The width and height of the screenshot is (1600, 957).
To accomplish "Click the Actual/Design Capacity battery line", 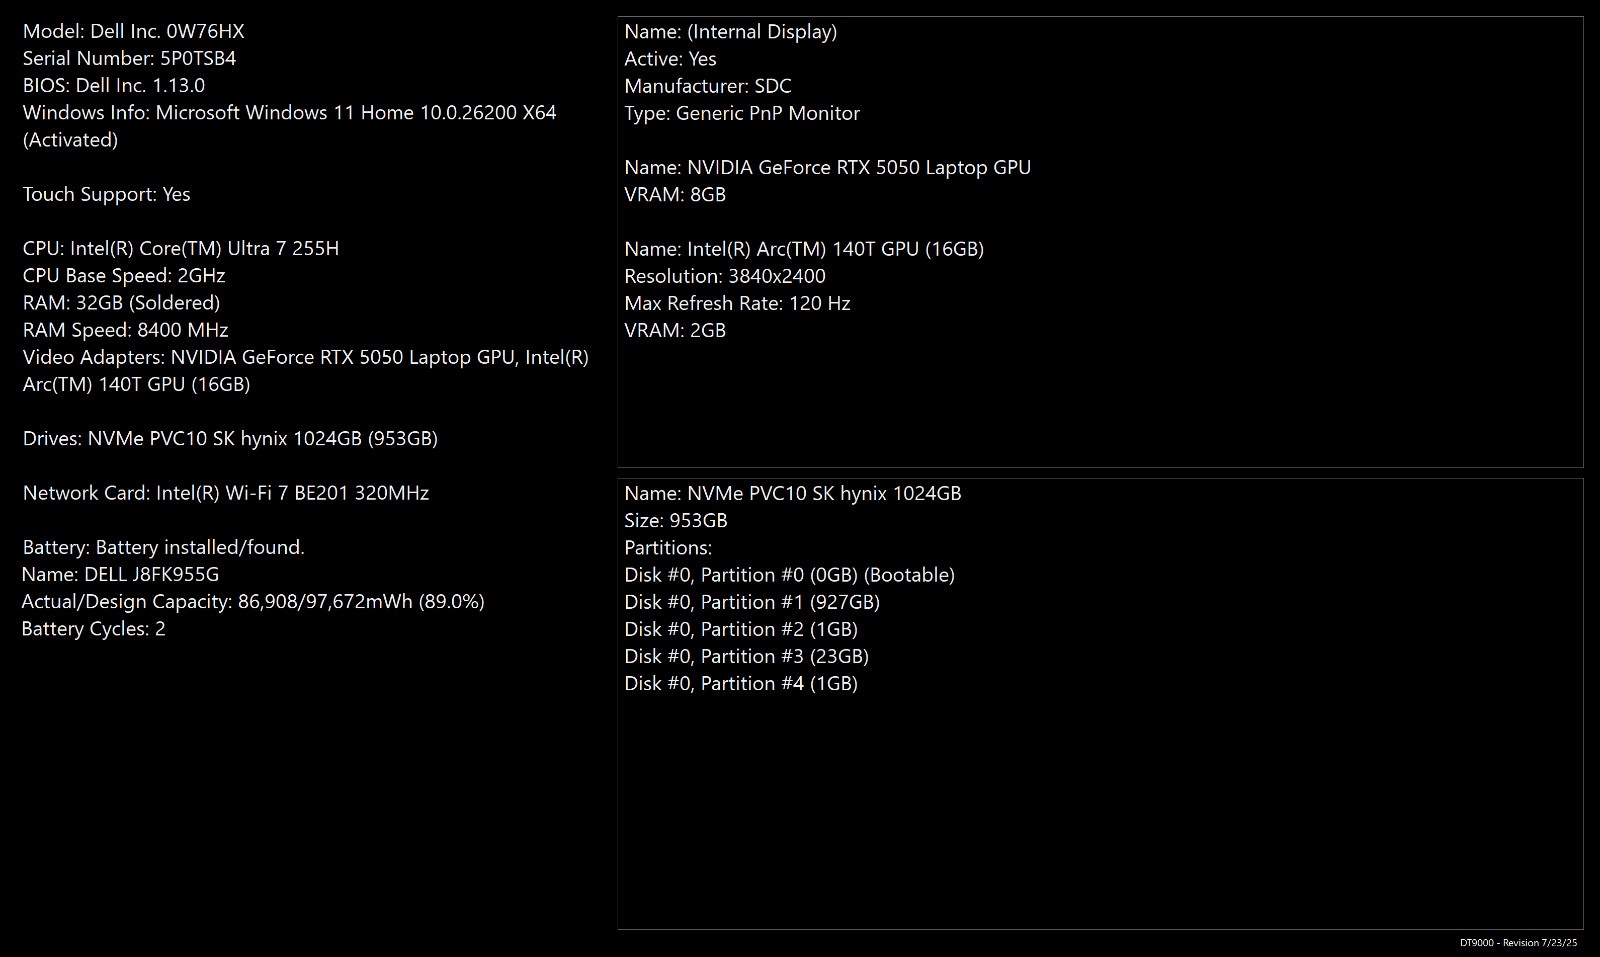I will [253, 601].
